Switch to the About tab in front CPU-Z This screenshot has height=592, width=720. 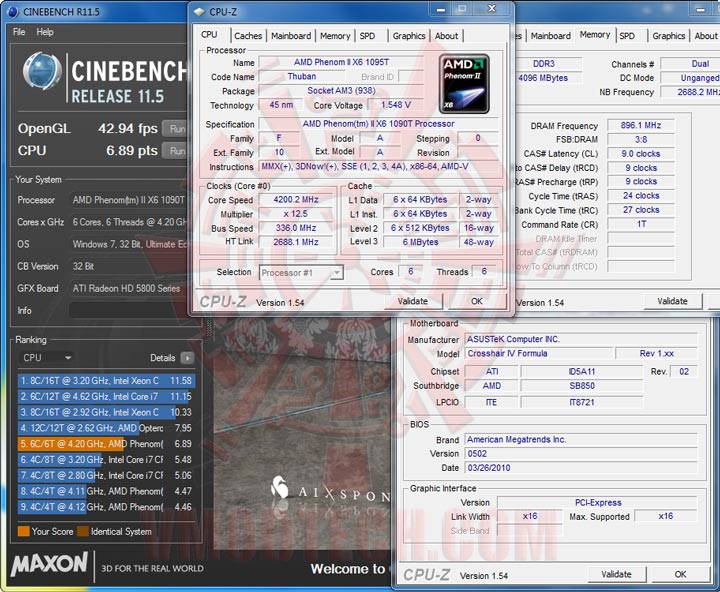coord(446,36)
